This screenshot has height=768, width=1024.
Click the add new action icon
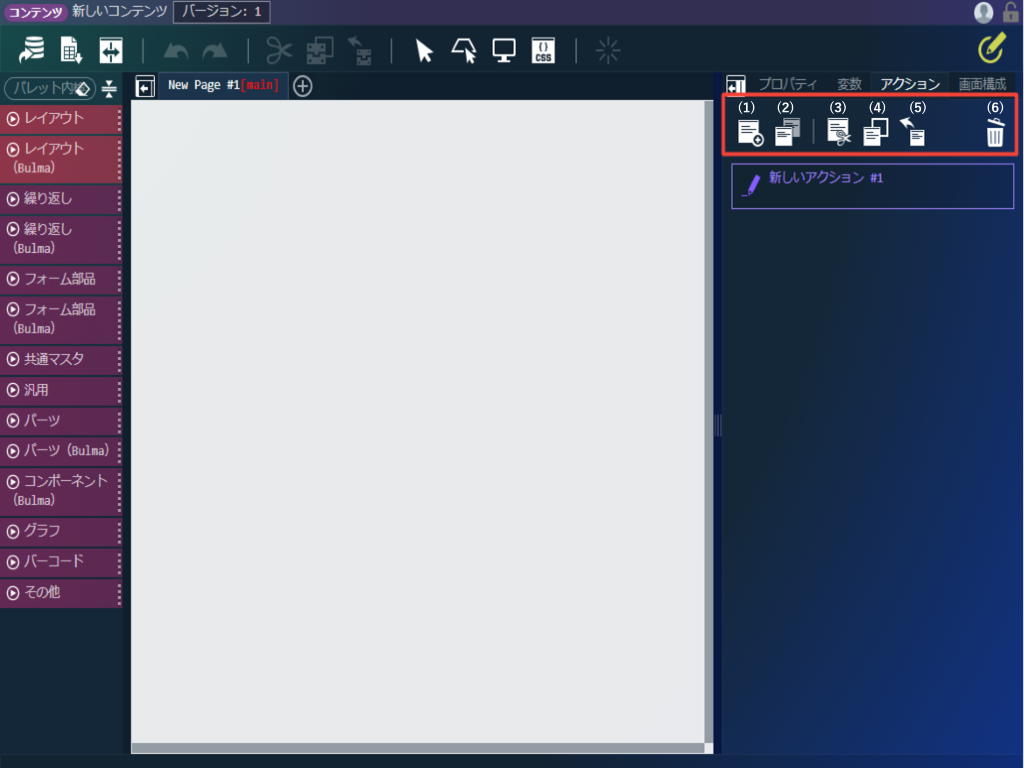click(x=750, y=133)
